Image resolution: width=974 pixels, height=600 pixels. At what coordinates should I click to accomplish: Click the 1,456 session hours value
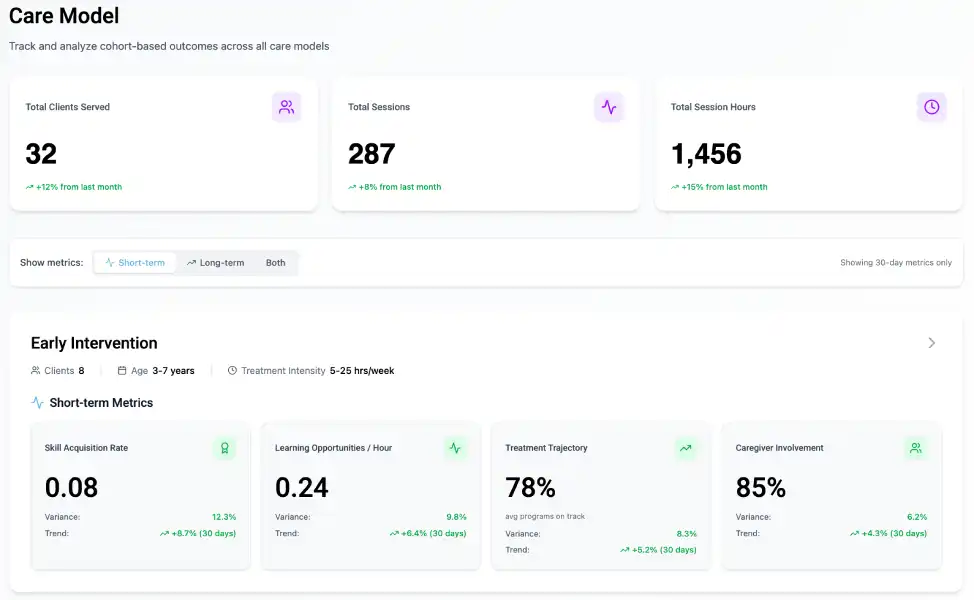tap(706, 154)
